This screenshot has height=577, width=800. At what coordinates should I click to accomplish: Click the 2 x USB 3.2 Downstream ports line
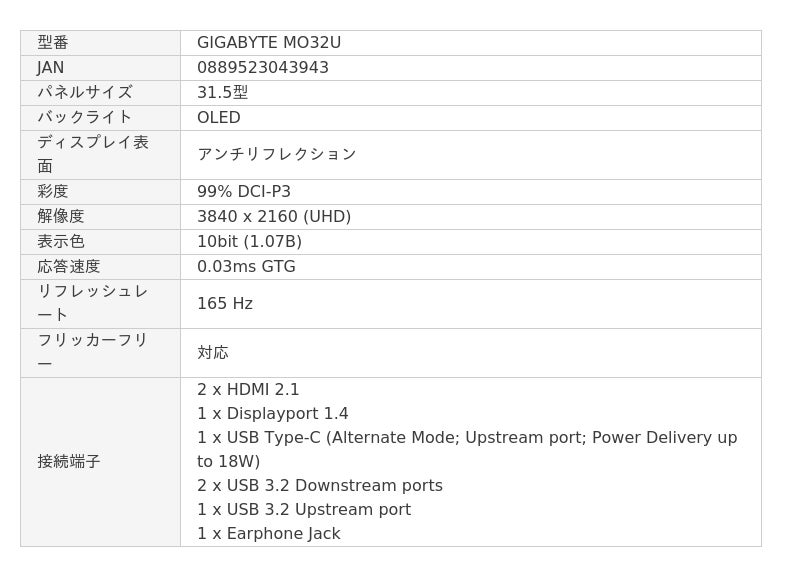pos(319,486)
